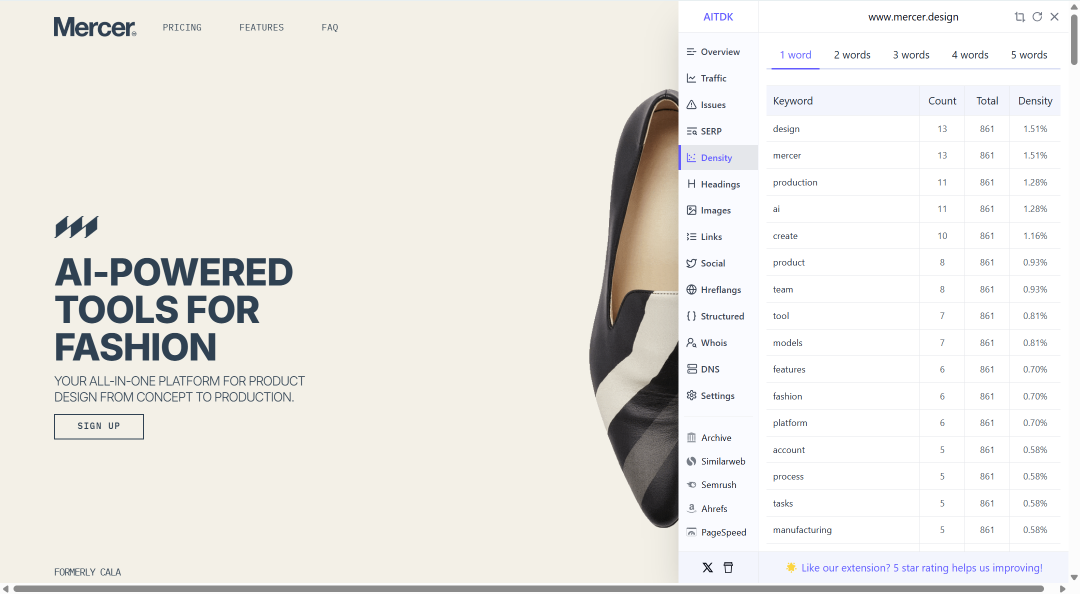This screenshot has width=1080, height=594.
Task: Click the vertical scrollbar thumb at right
Action: click(x=1074, y=39)
